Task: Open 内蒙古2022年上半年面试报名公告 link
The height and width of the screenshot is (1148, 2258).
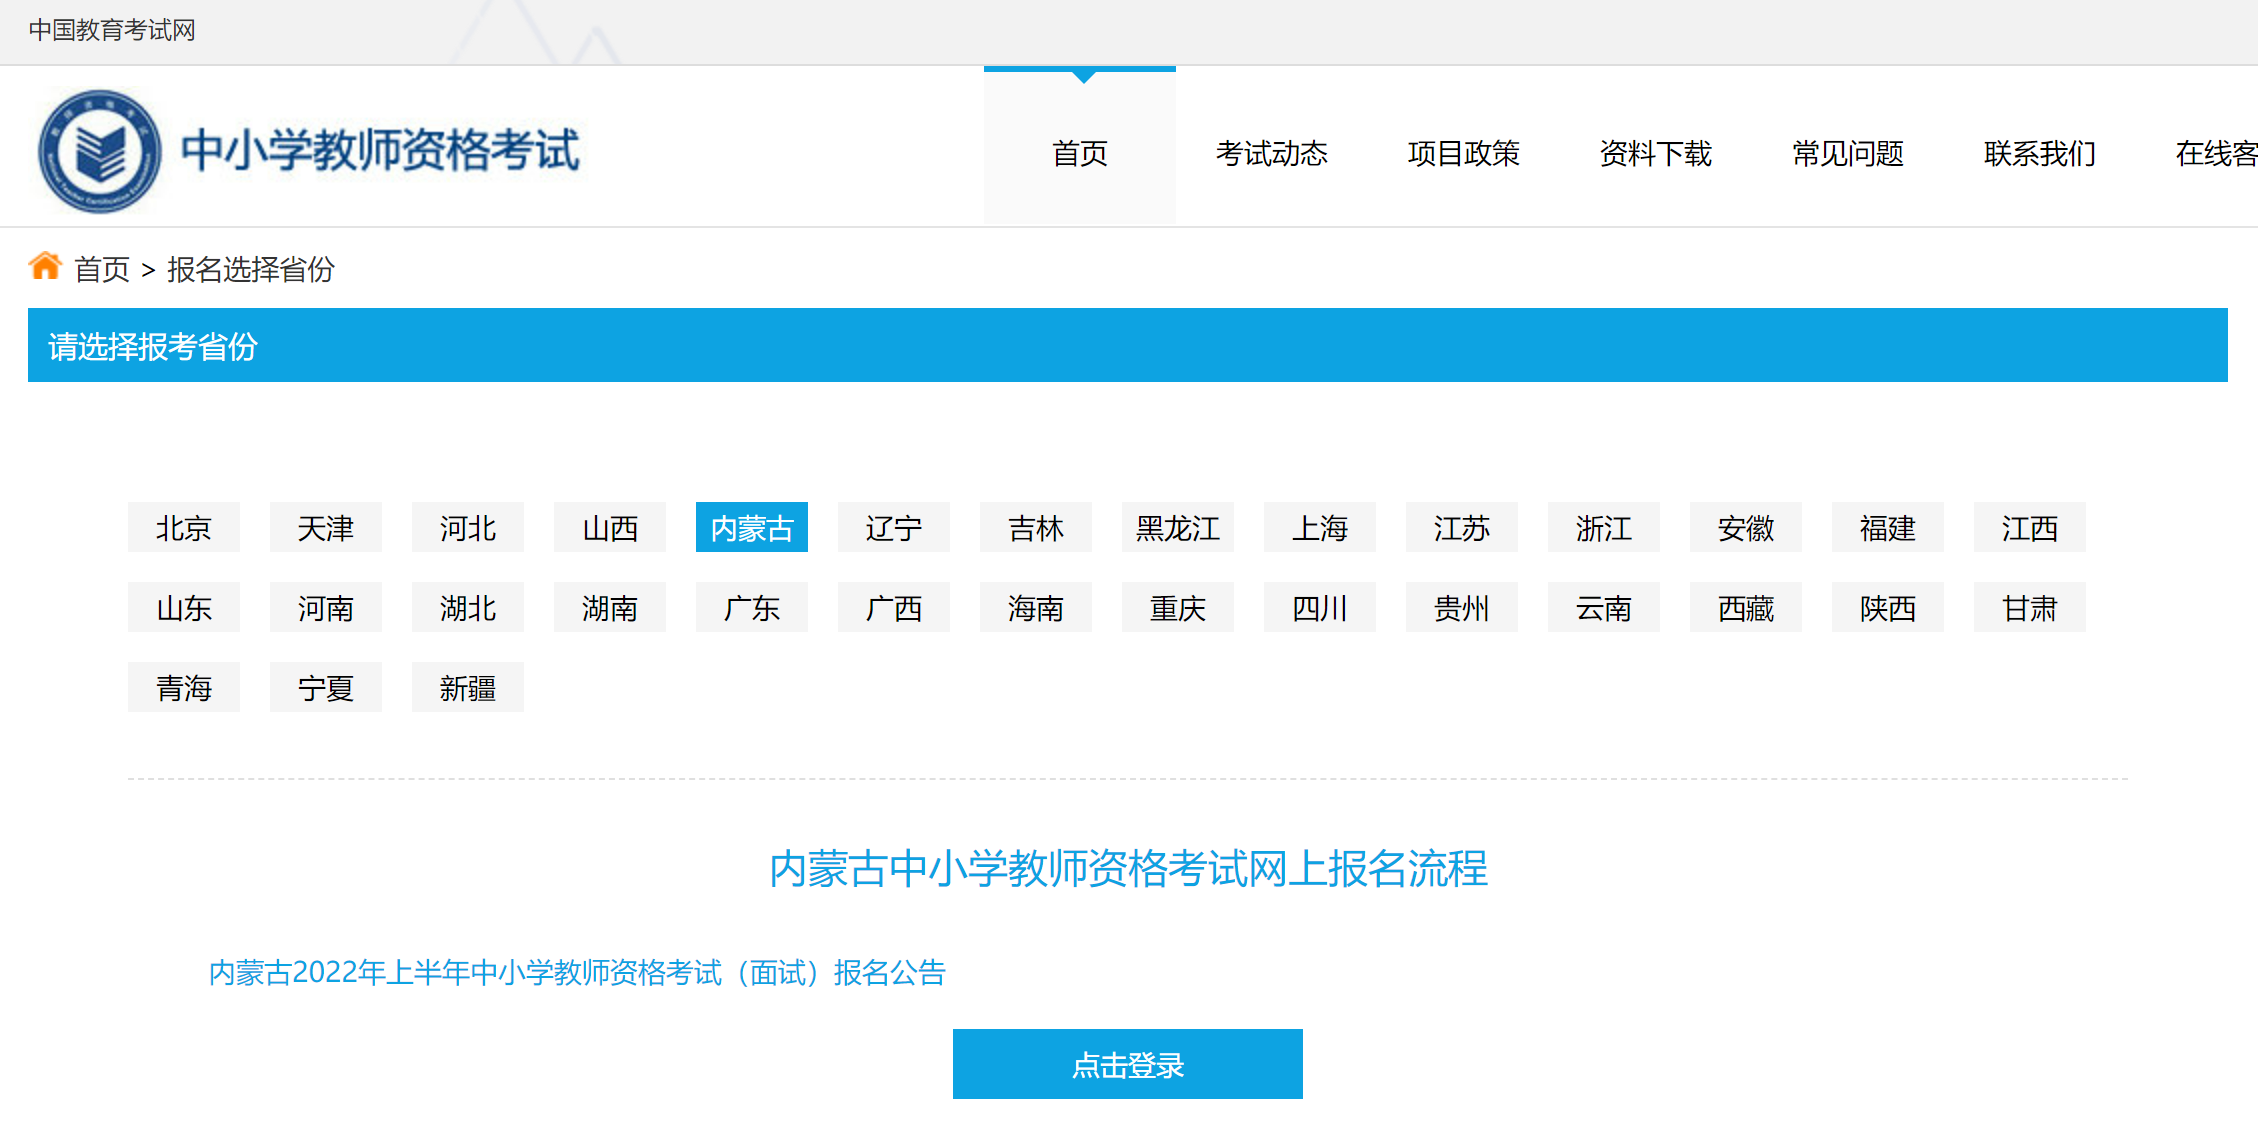Action: click(577, 972)
